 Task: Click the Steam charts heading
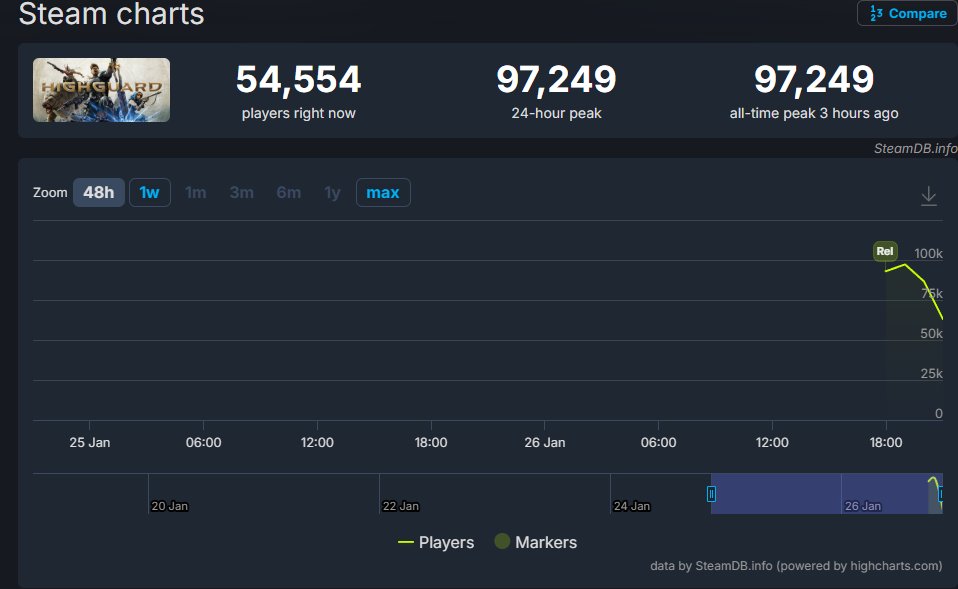111,13
